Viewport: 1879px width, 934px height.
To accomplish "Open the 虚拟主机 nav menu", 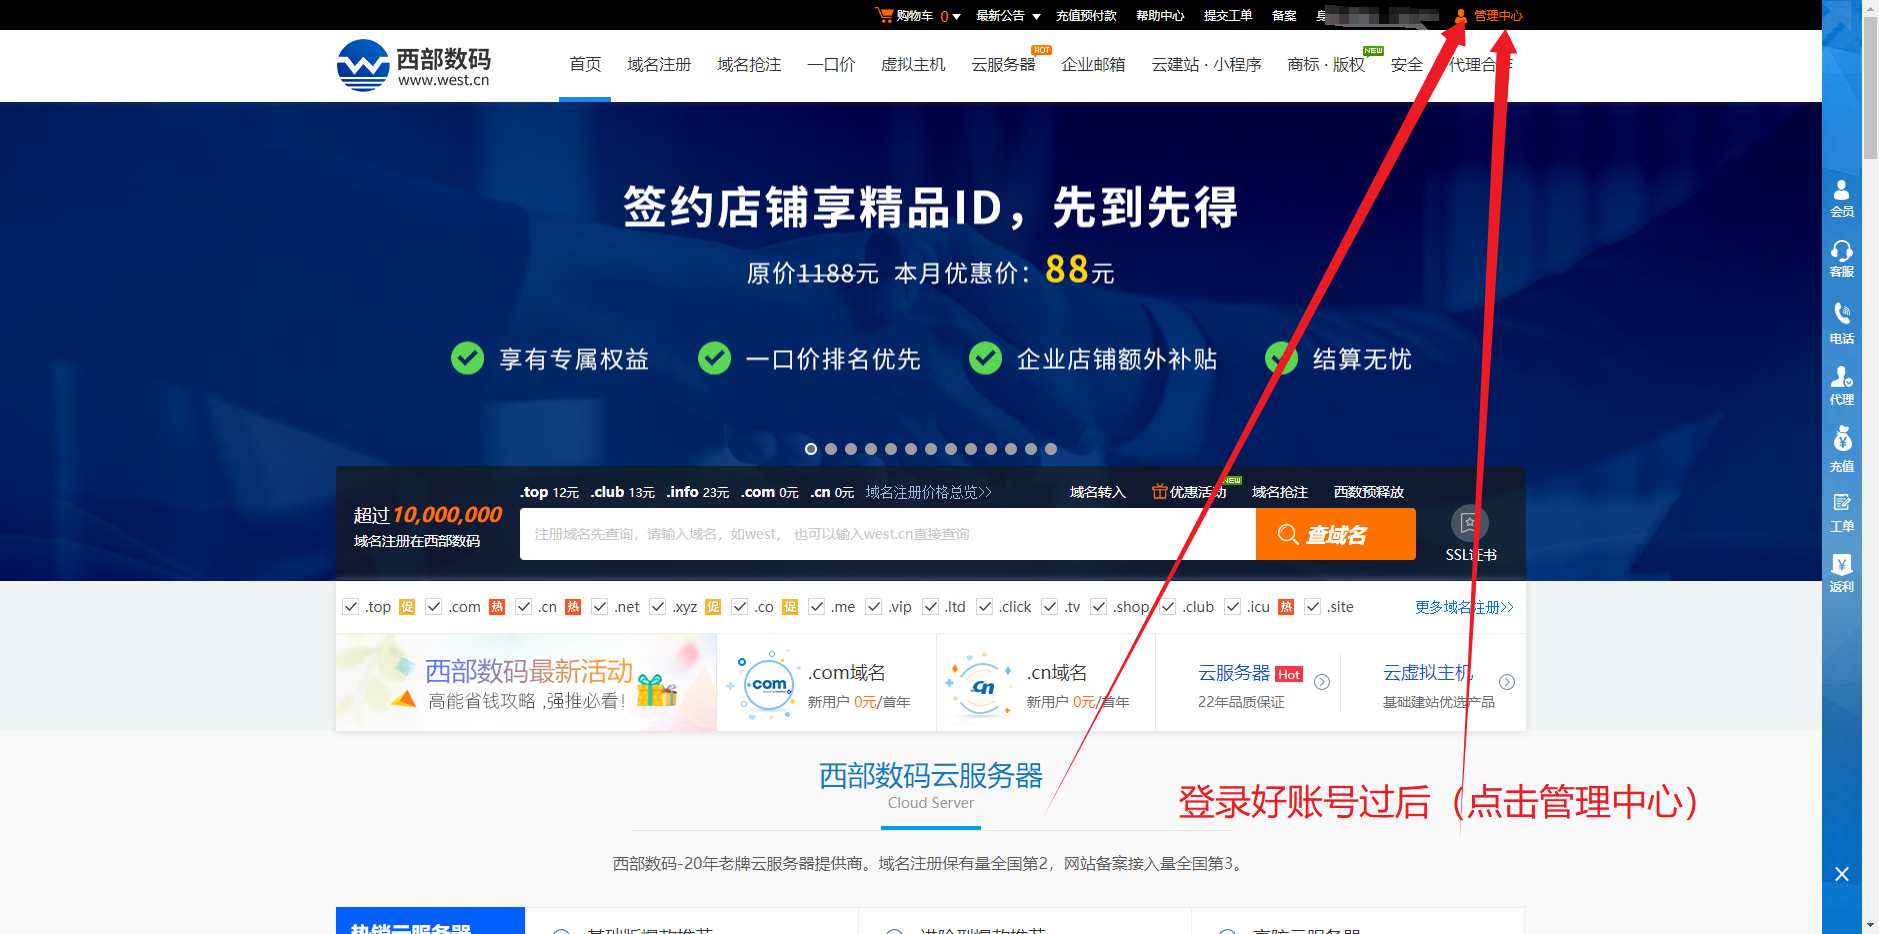I will [913, 64].
